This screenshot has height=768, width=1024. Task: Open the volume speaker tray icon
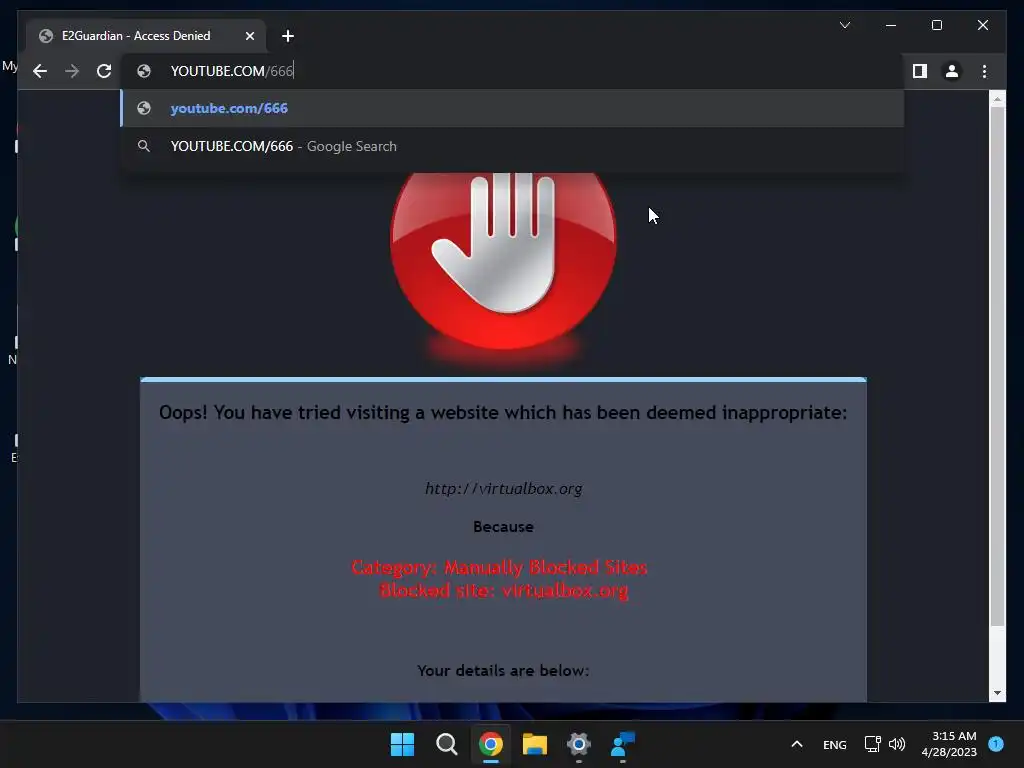point(897,744)
